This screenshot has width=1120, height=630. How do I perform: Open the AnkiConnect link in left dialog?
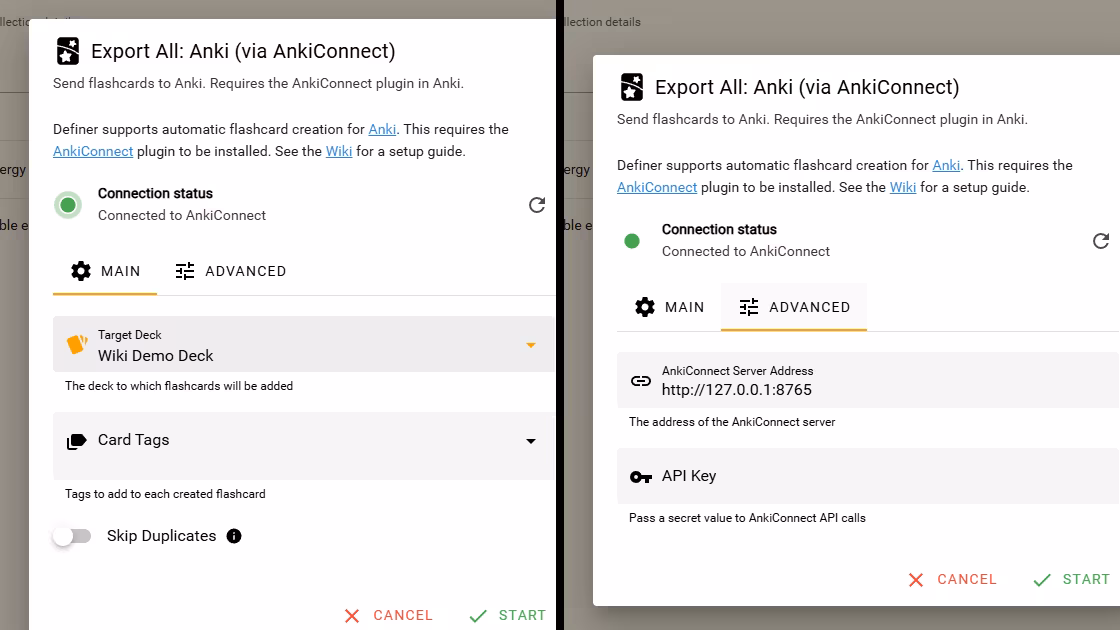tap(93, 151)
